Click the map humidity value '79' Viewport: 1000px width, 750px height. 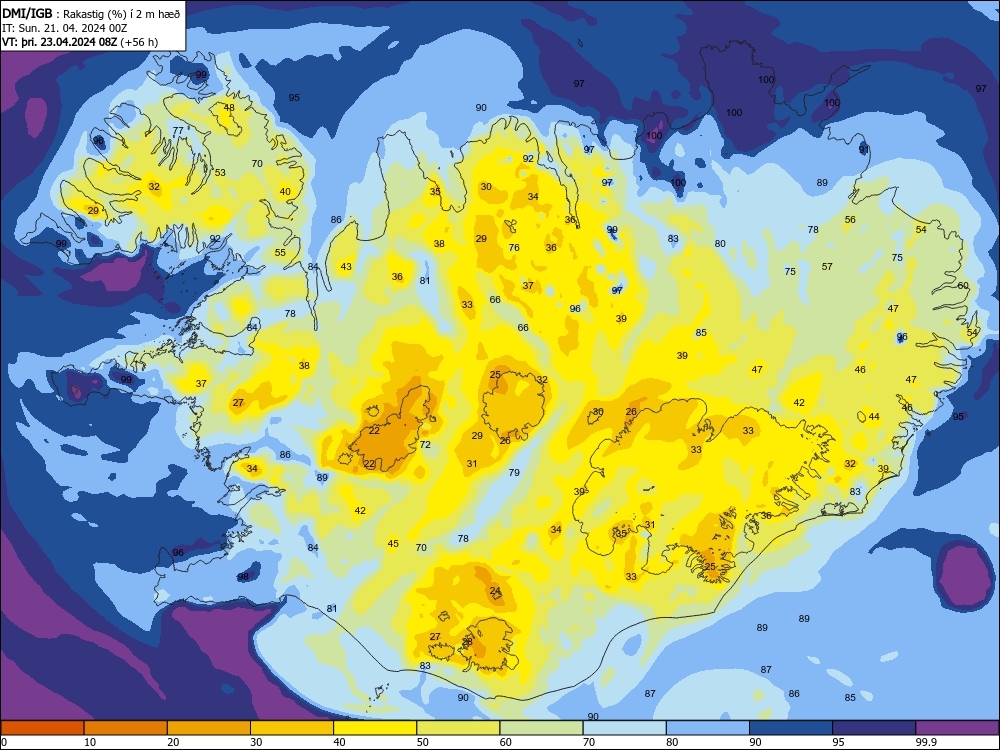click(x=514, y=473)
